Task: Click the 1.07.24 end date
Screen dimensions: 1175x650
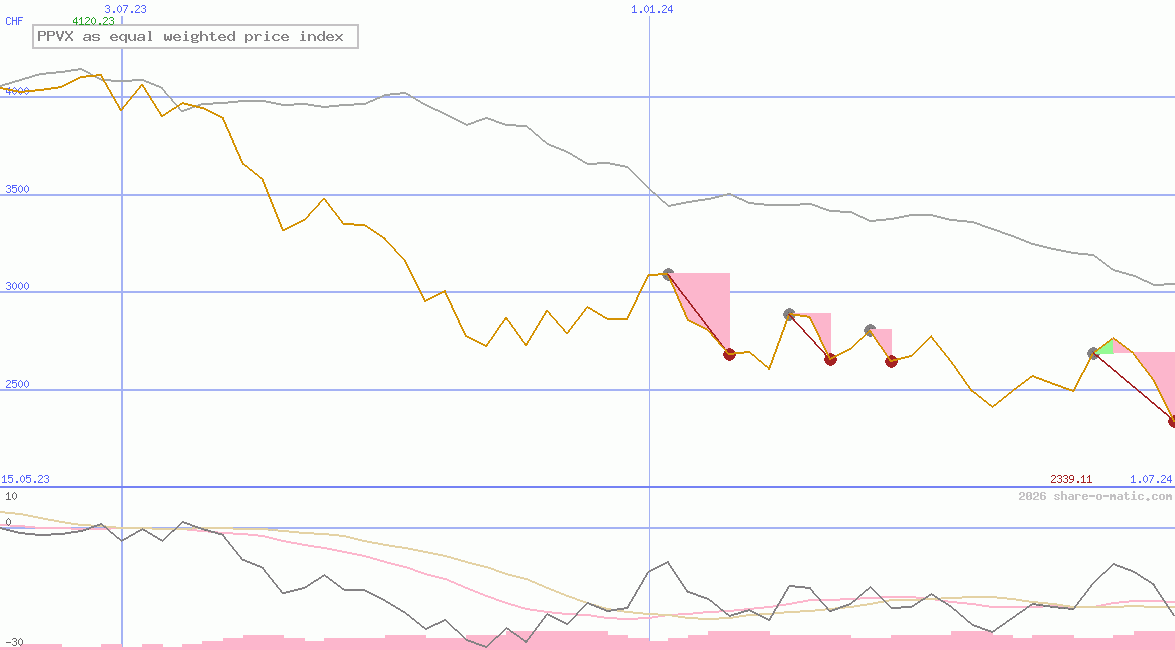Action: click(x=1151, y=479)
